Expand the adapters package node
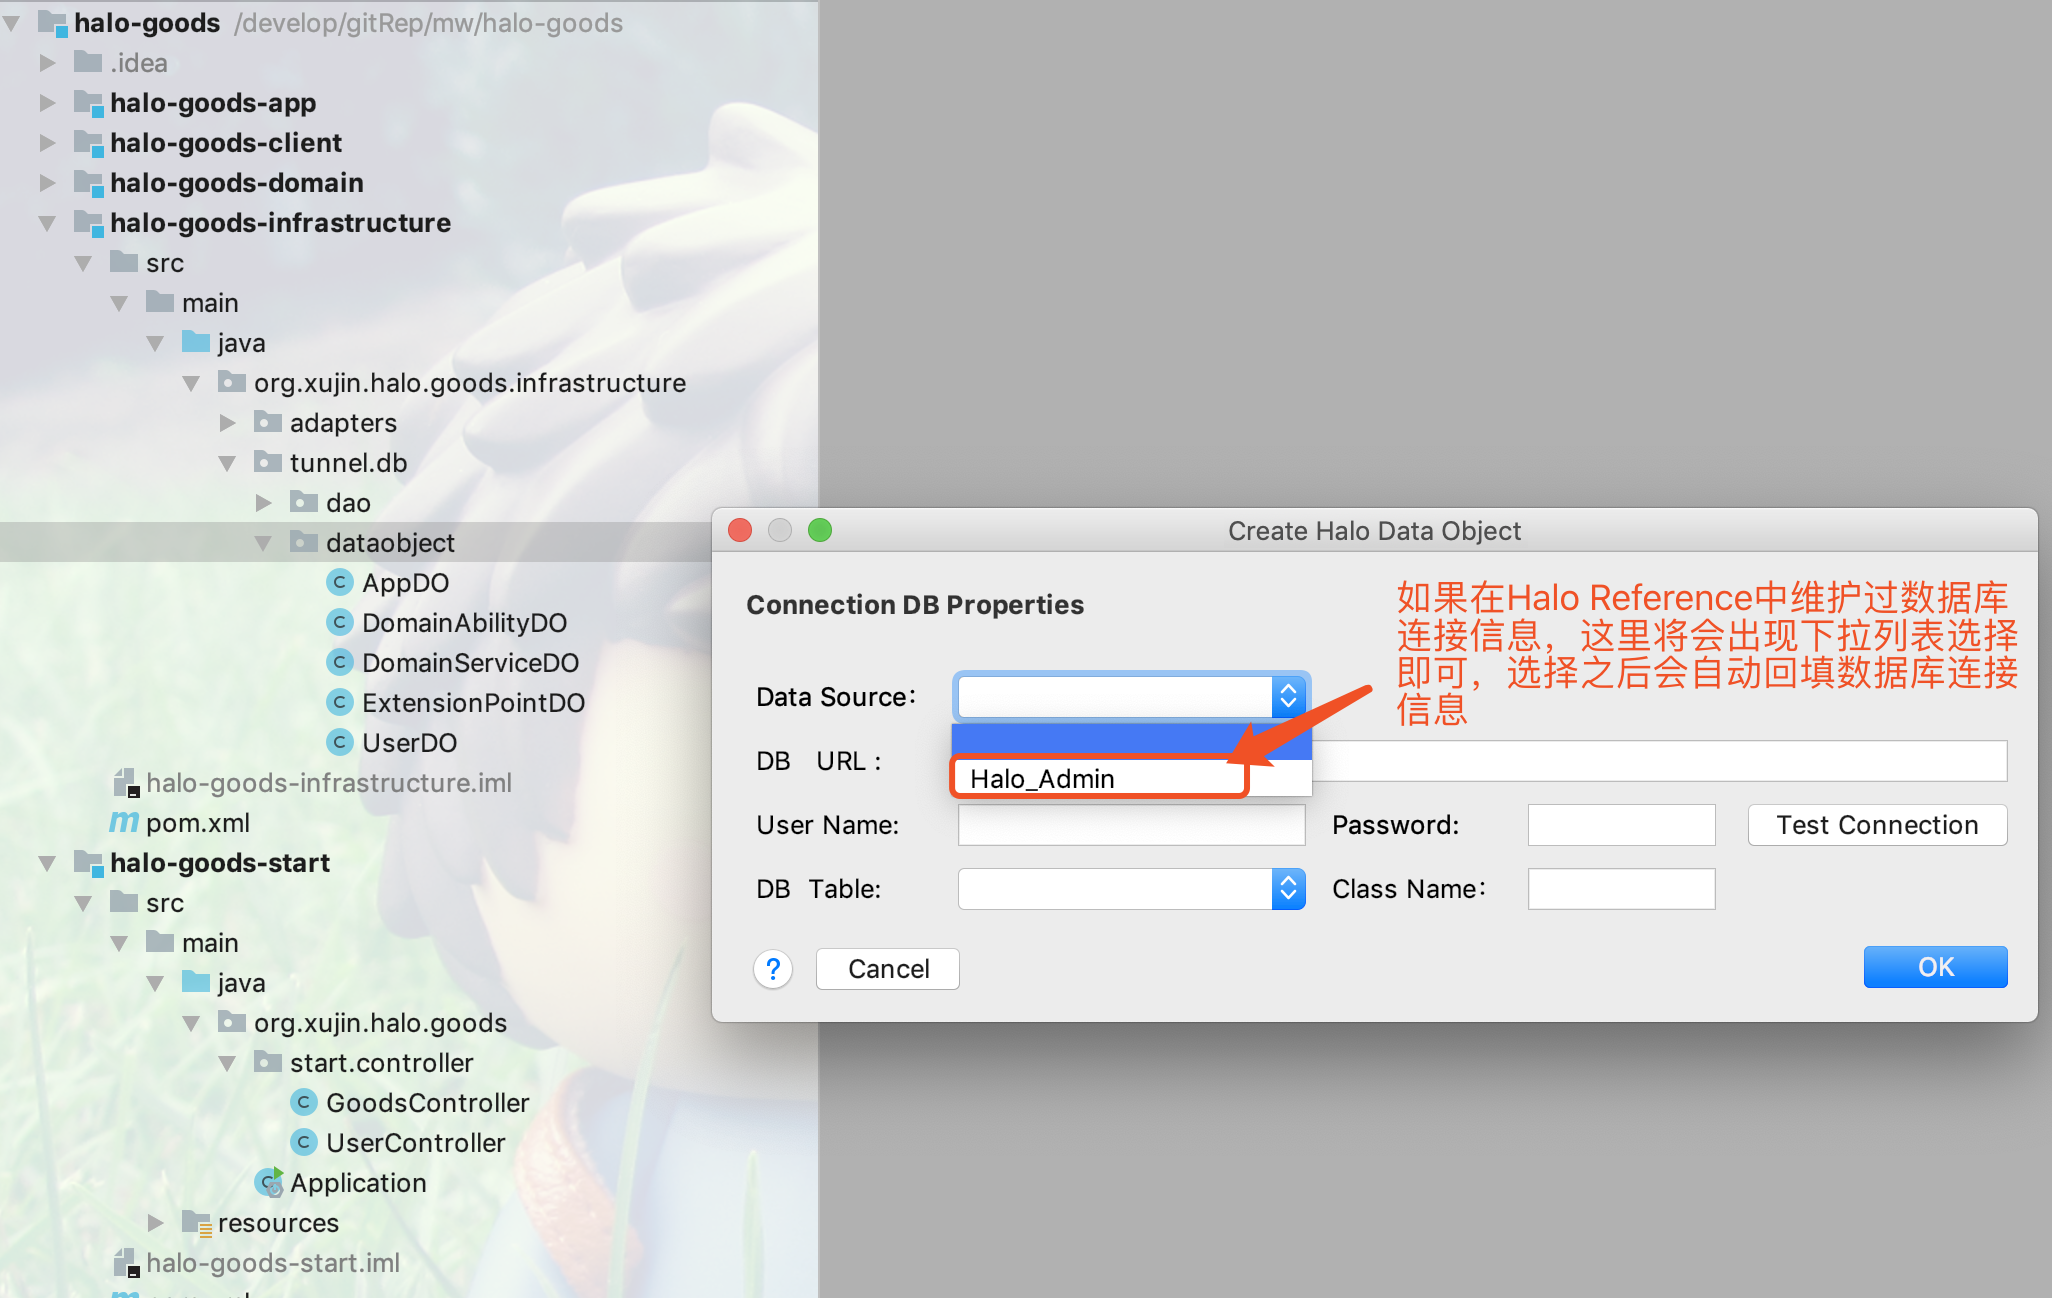 [227, 422]
